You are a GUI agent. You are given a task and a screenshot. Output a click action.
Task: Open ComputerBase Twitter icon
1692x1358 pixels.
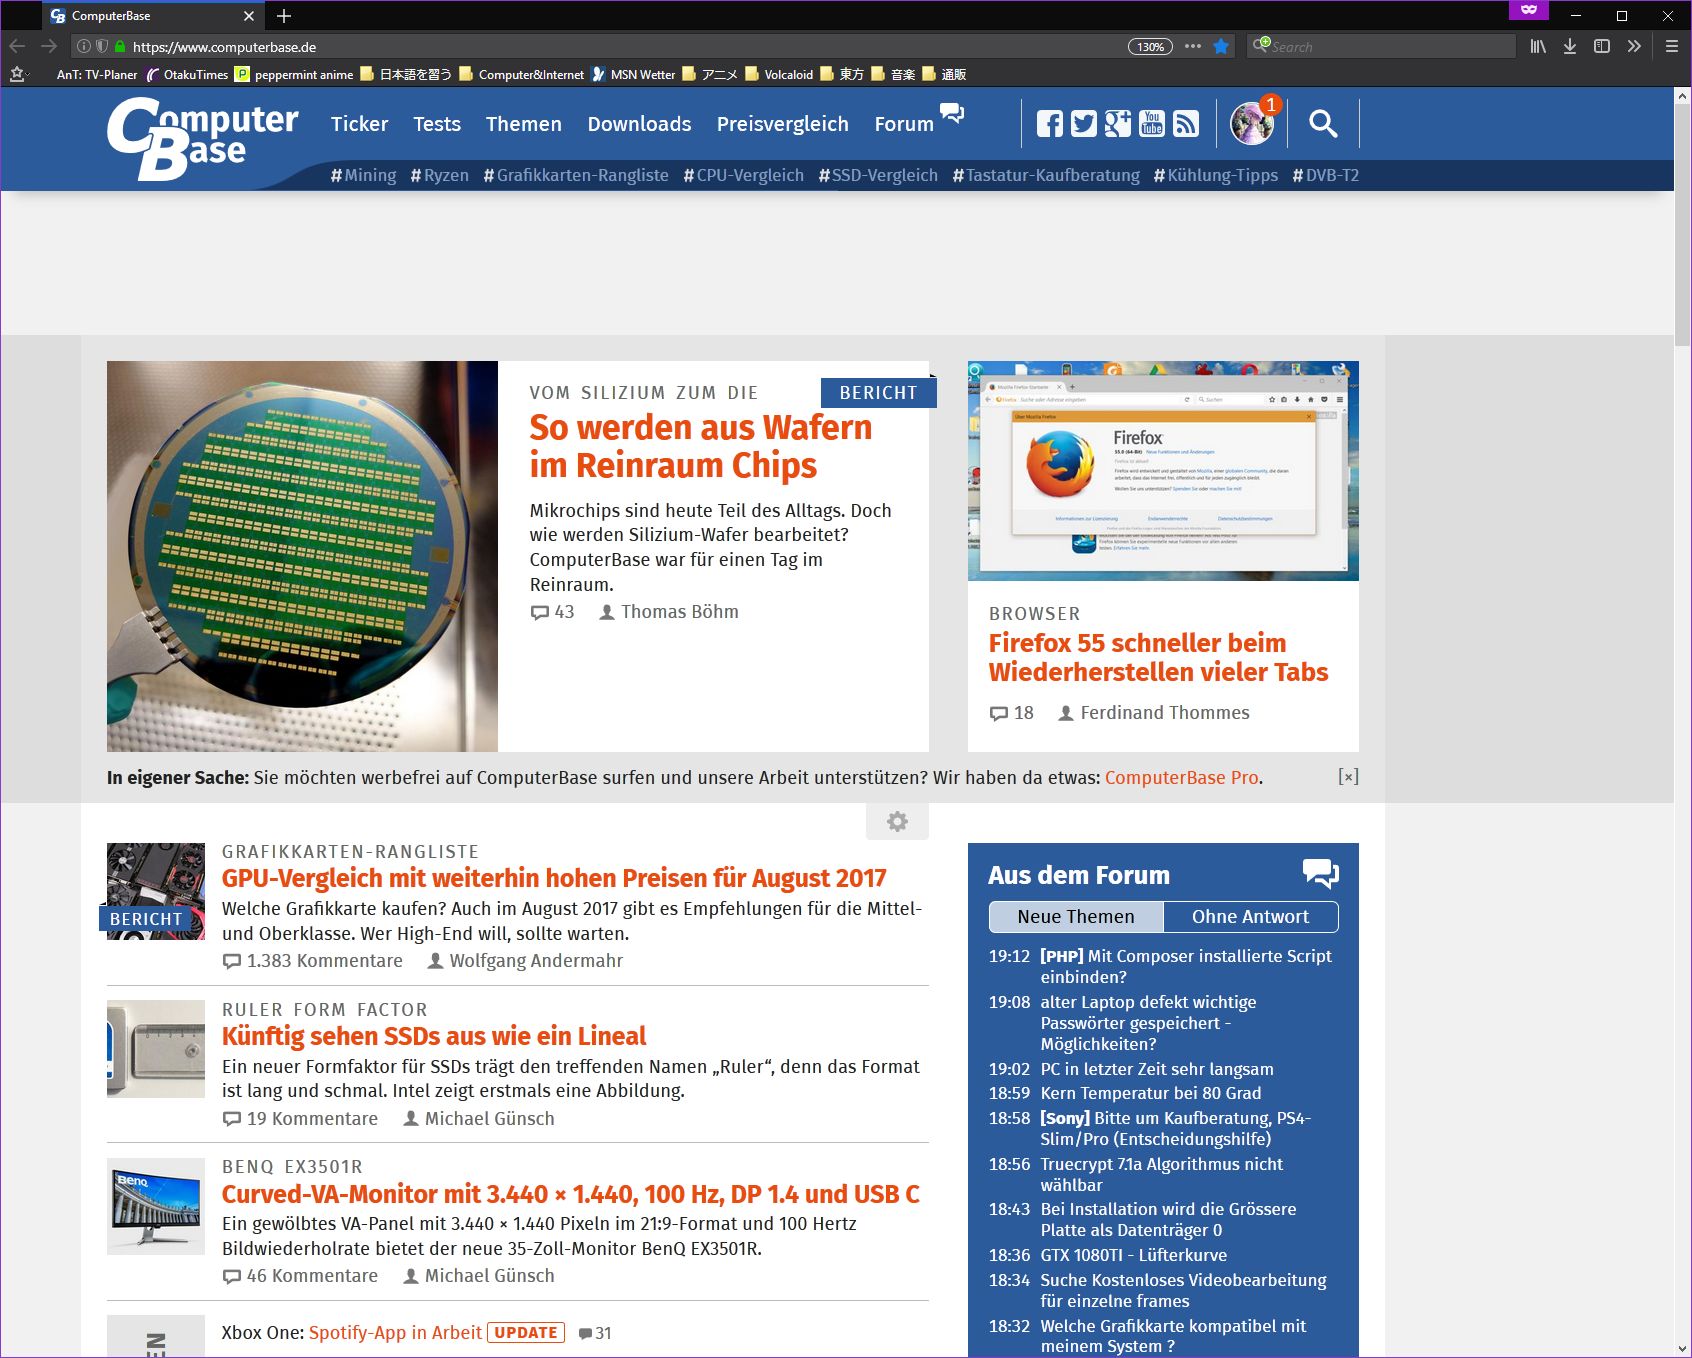tap(1084, 124)
